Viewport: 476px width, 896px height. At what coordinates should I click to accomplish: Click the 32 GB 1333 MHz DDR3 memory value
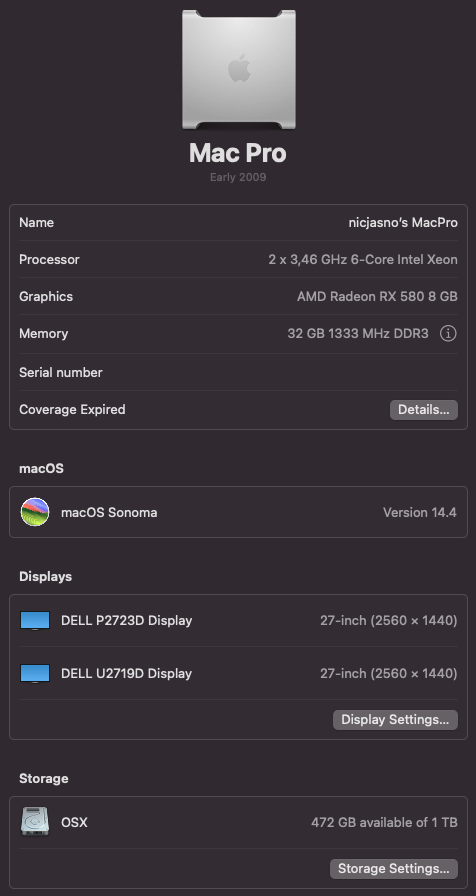358,334
